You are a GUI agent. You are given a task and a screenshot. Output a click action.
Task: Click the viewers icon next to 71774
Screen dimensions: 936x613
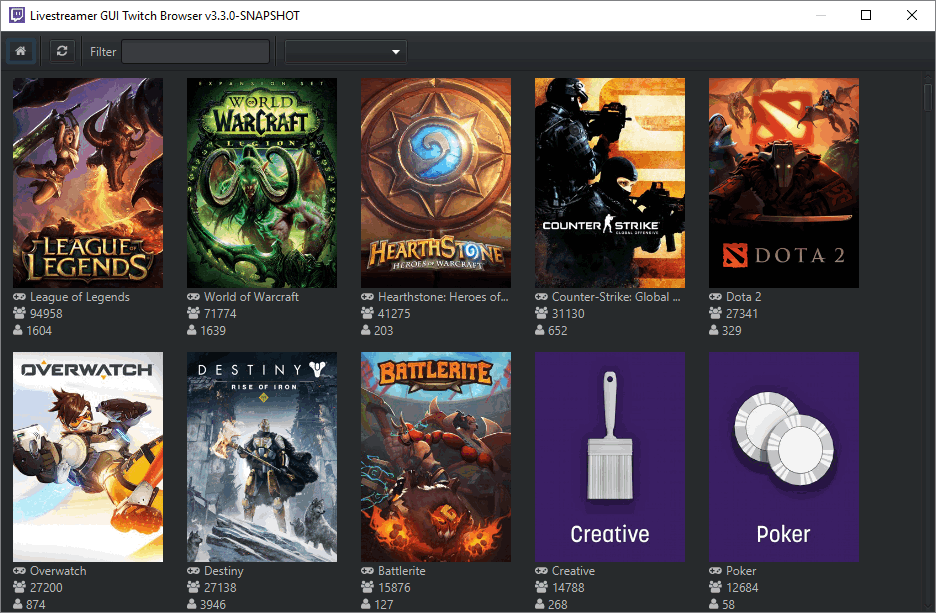(x=193, y=314)
